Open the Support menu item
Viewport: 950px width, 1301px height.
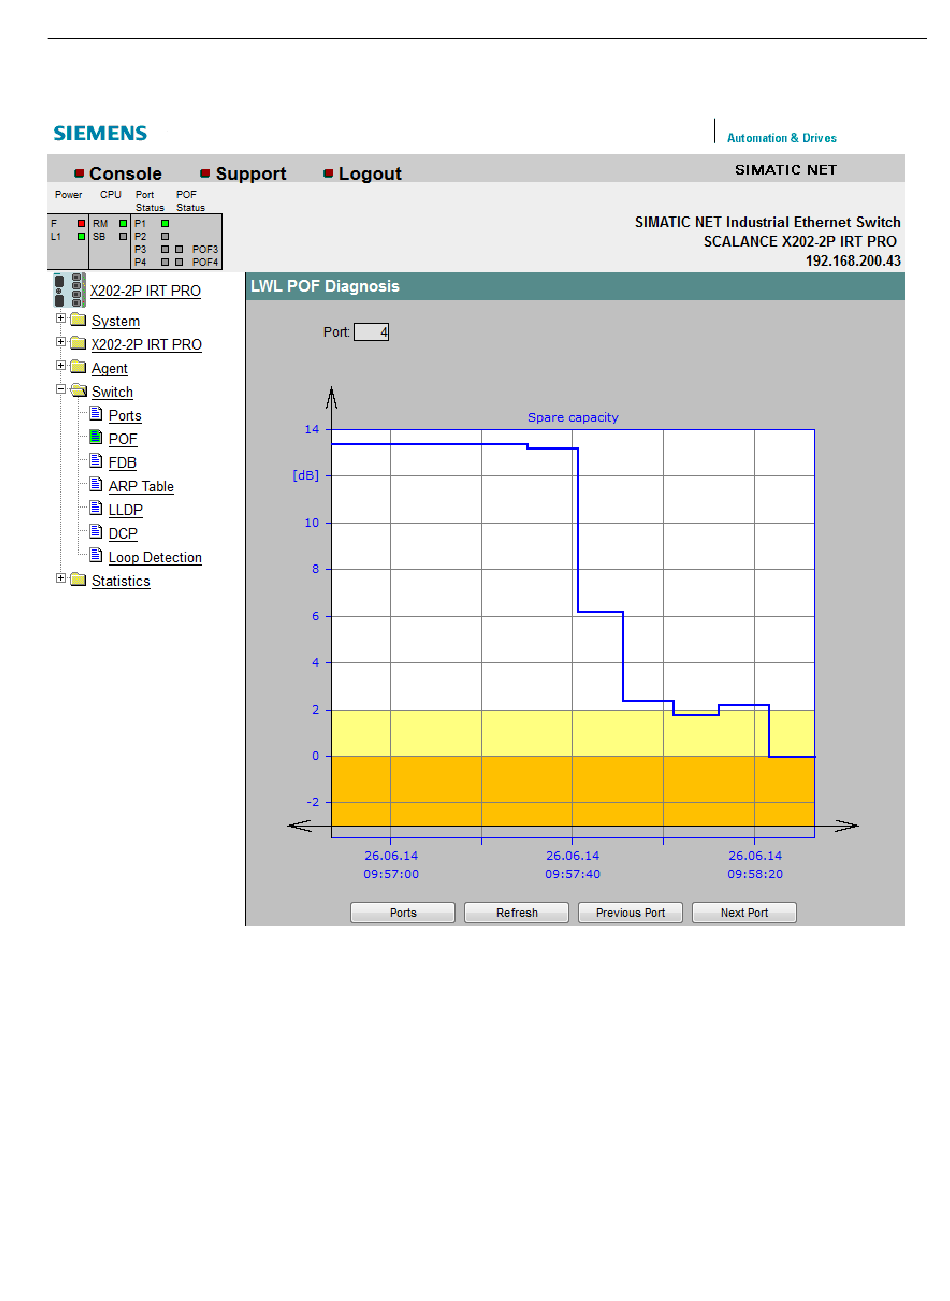pyautogui.click(x=251, y=174)
